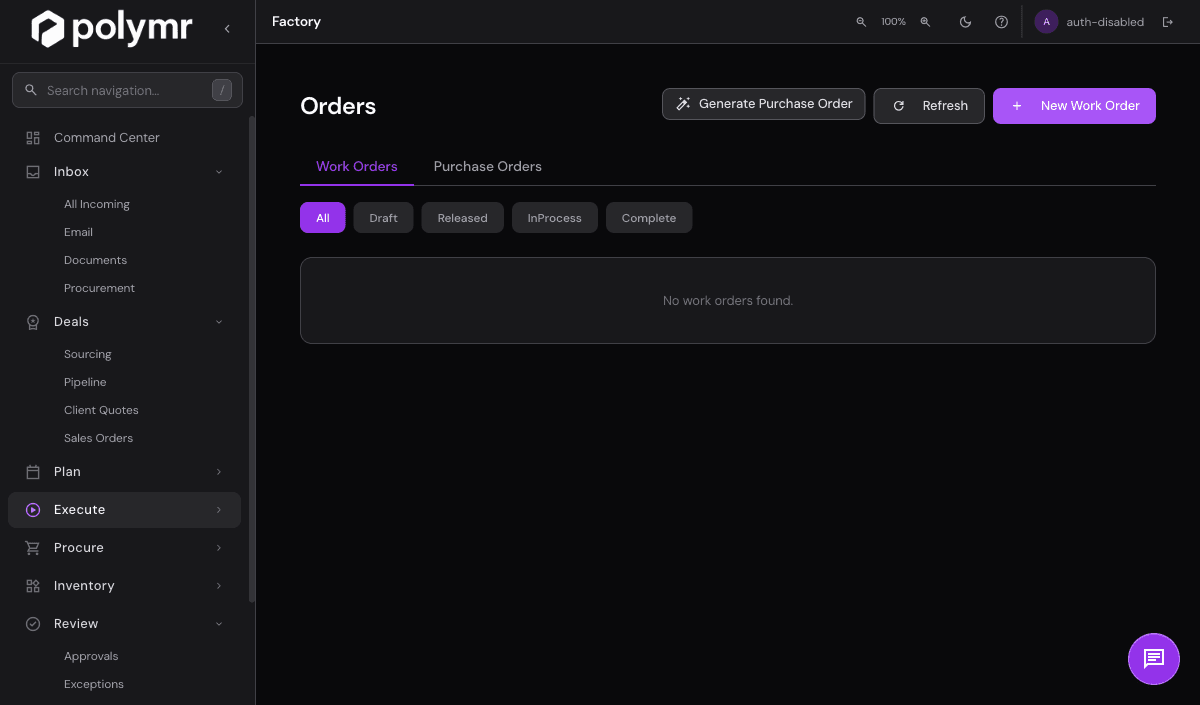Open Pipeline under Deals

[x=85, y=382]
